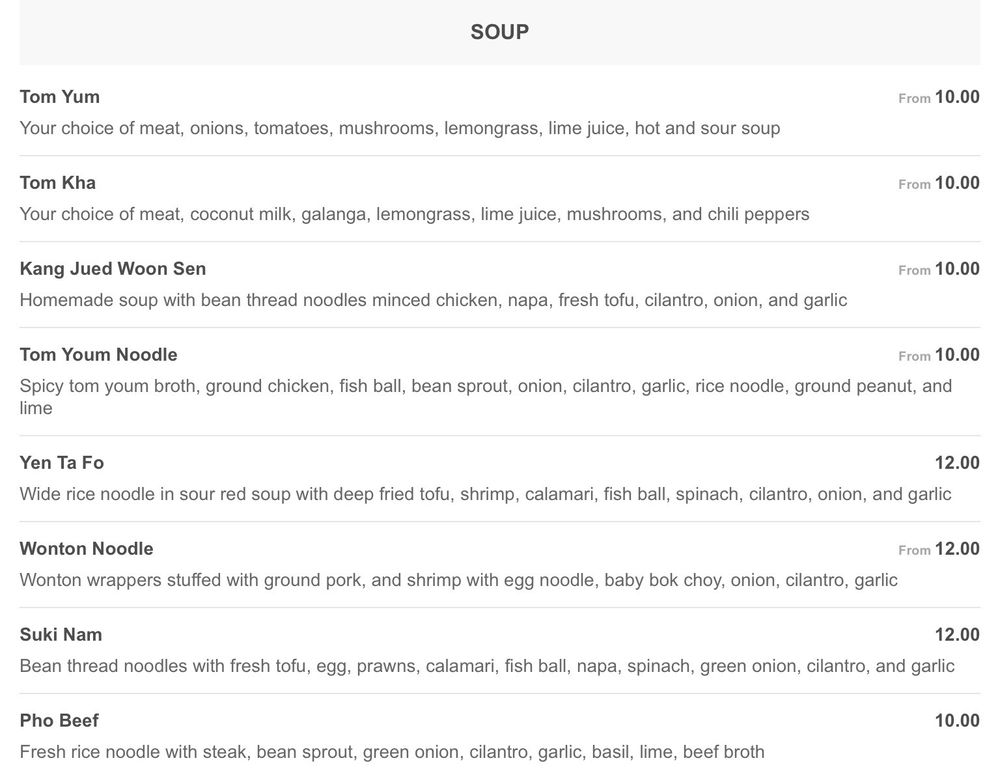1000x782 pixels.
Task: Click Yen Ta Fo's 12.00 price
Action: point(957,463)
